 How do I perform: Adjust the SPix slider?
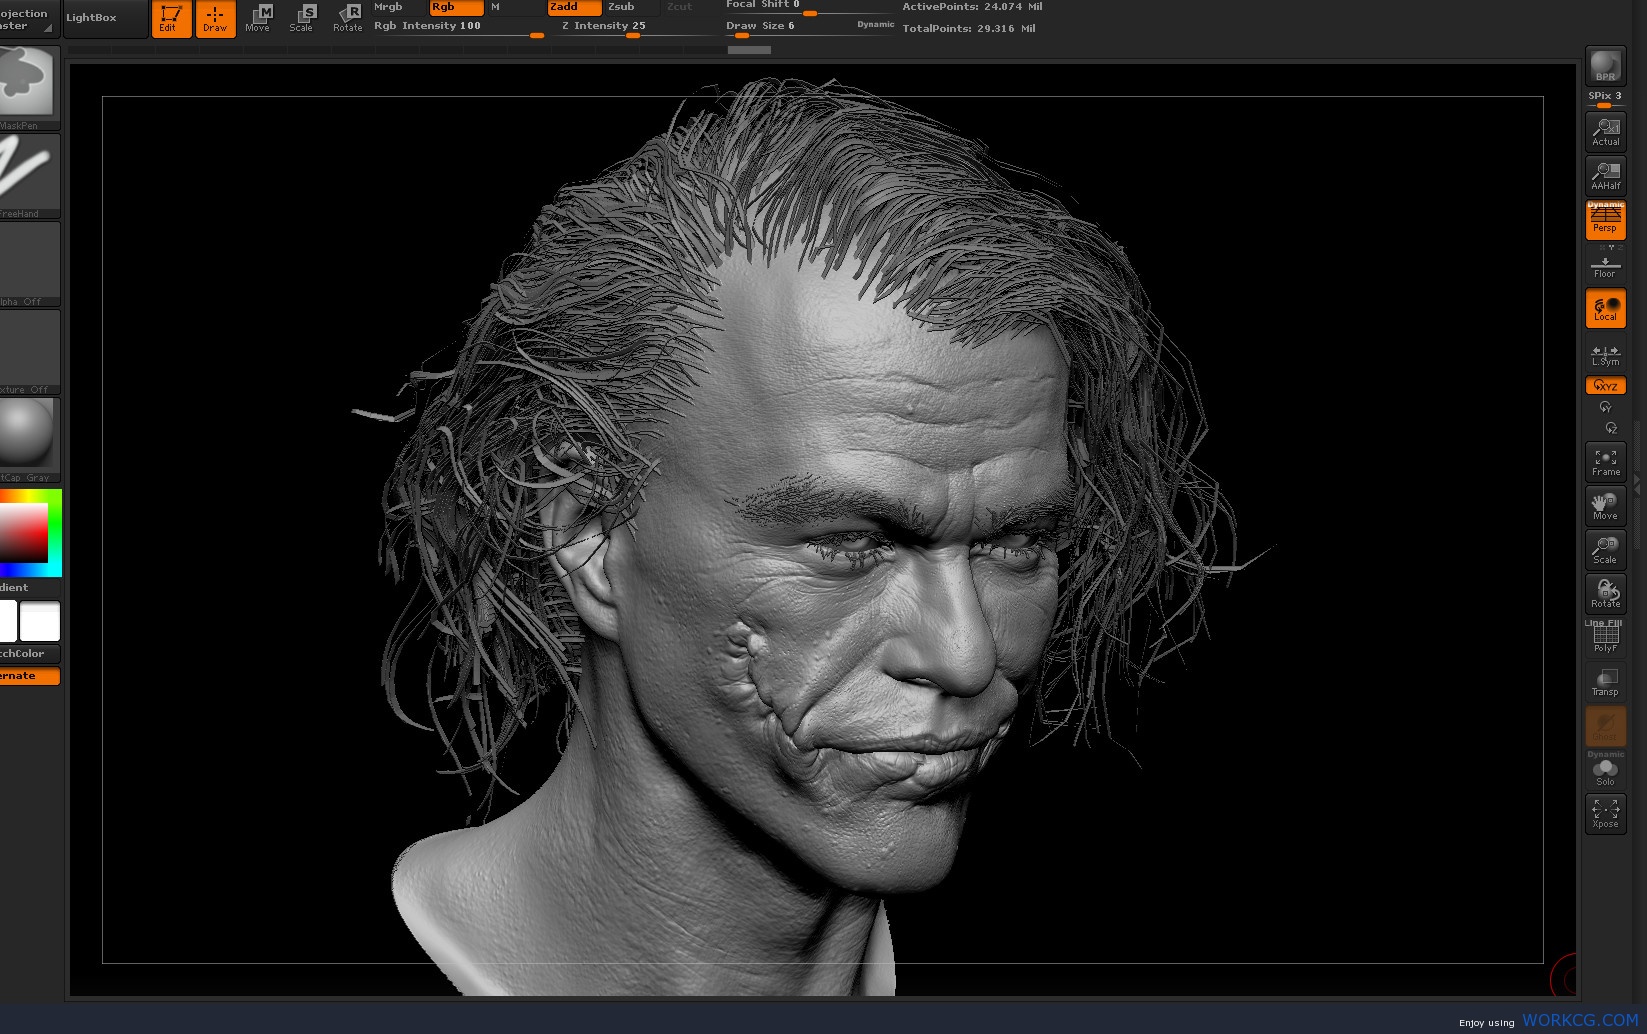(x=1605, y=98)
